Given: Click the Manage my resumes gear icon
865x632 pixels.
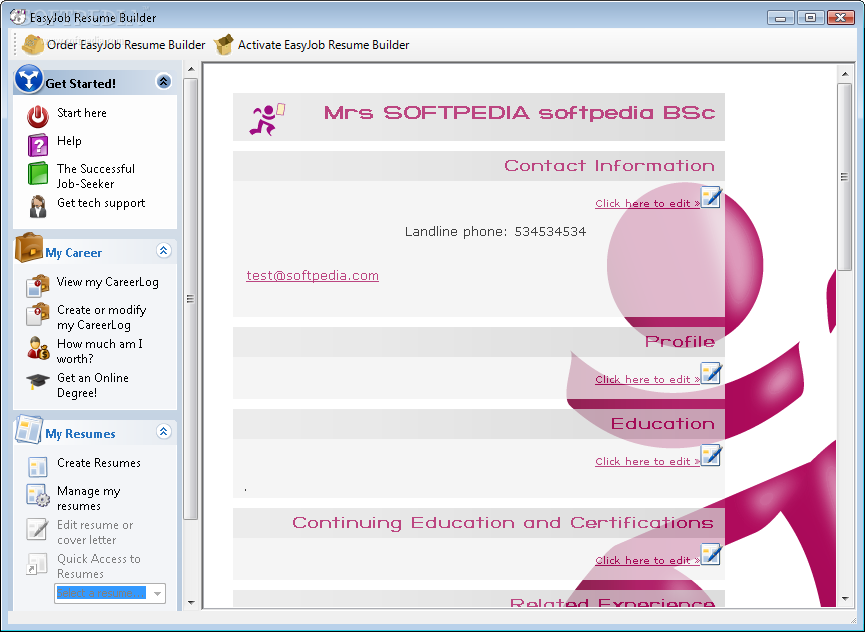Looking at the screenshot, I should 38,495.
